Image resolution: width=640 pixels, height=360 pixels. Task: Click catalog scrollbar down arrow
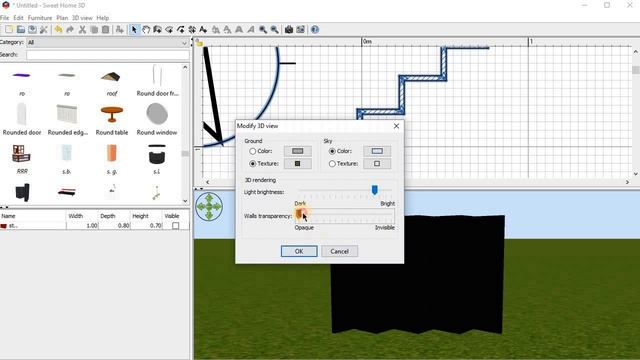point(185,201)
